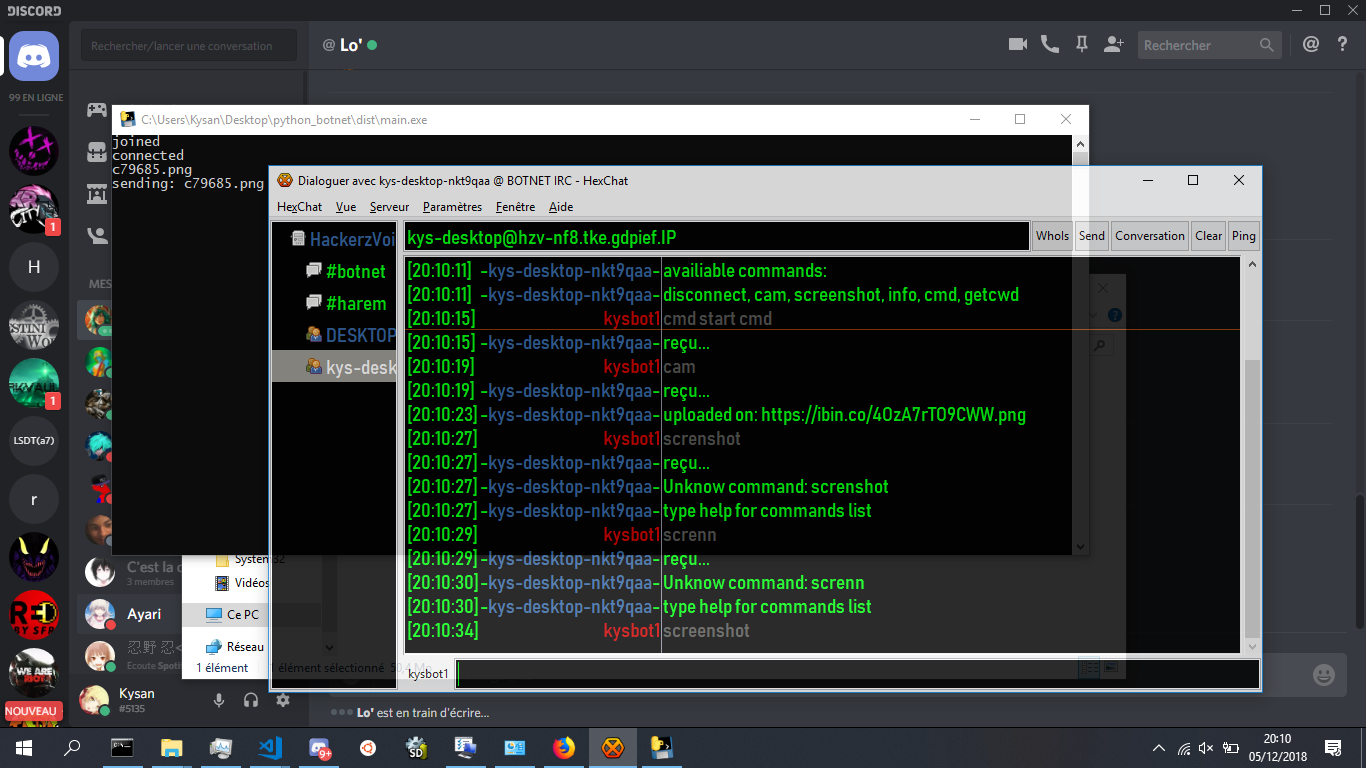Select the DESKTOP dialog in HexChat tree
The image size is (1366, 768).
point(350,335)
